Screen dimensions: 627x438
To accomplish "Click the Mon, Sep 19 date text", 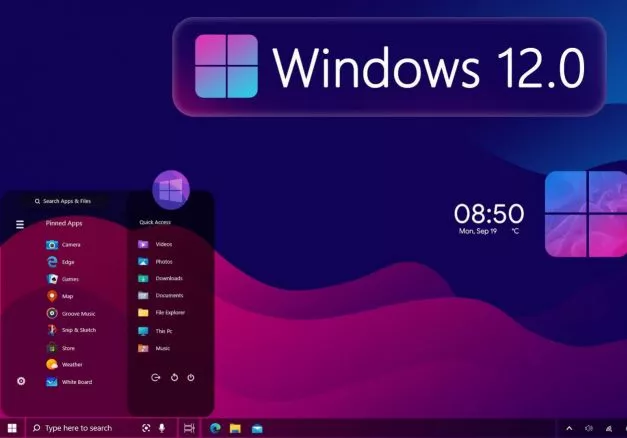I will (x=478, y=231).
